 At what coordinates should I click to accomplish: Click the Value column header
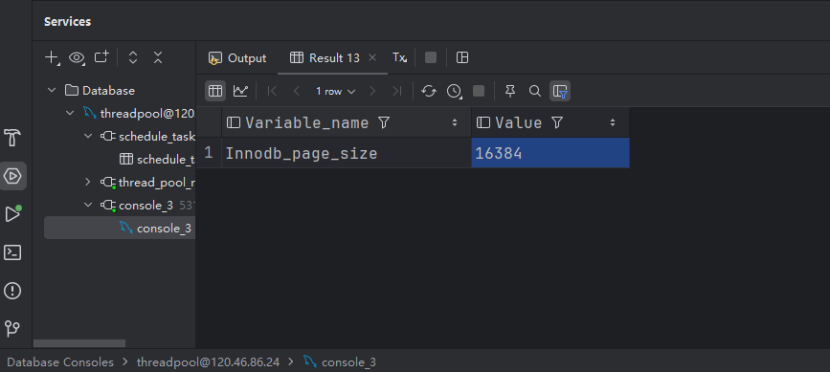tap(551, 123)
